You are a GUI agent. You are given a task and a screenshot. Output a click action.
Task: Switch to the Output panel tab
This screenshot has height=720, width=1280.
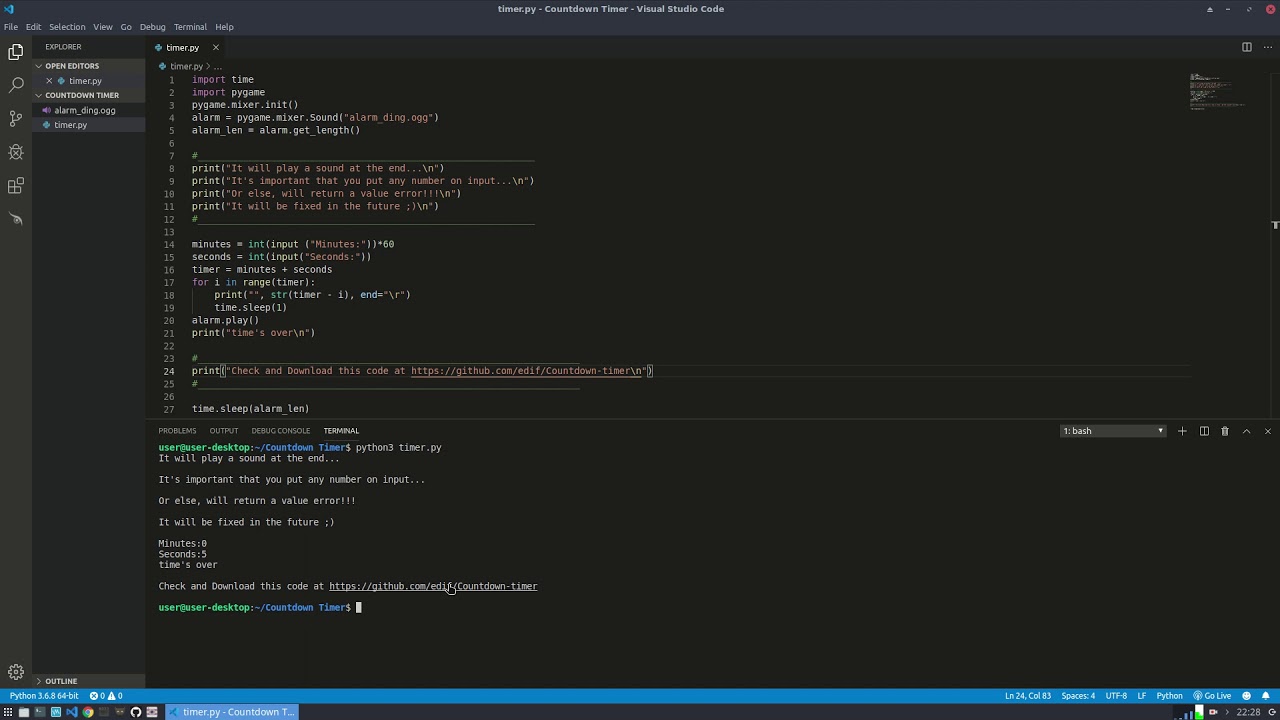(x=223, y=431)
